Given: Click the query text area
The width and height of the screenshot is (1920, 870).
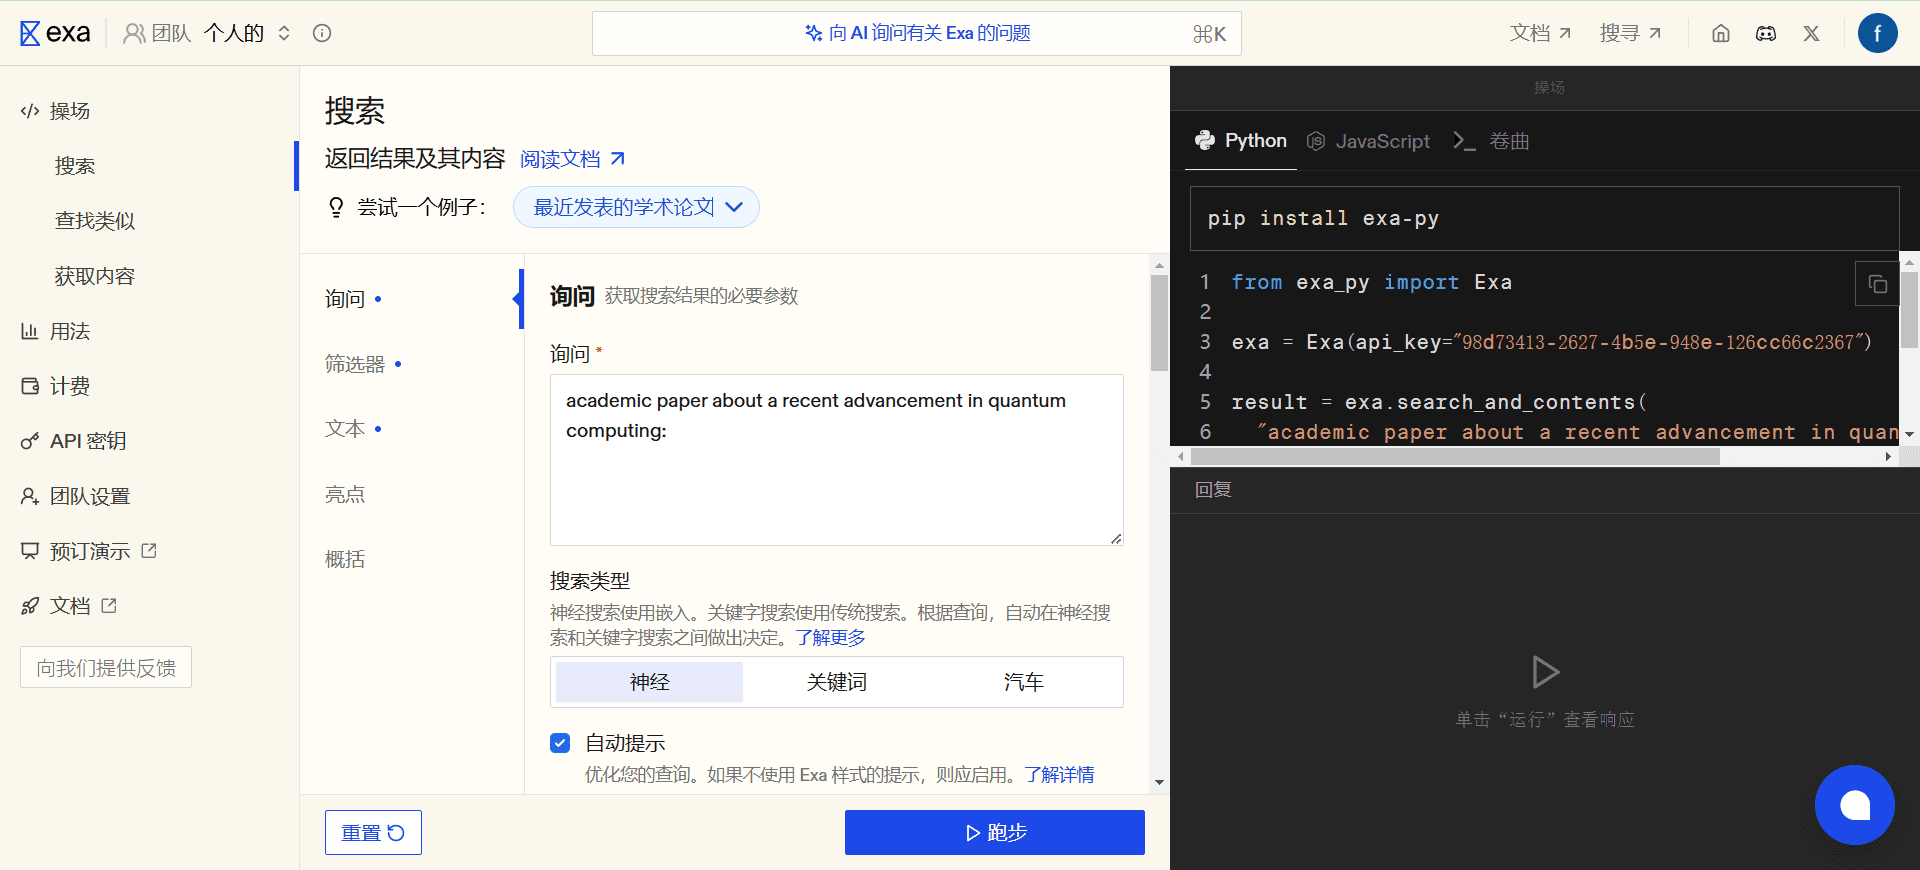Looking at the screenshot, I should (x=837, y=460).
